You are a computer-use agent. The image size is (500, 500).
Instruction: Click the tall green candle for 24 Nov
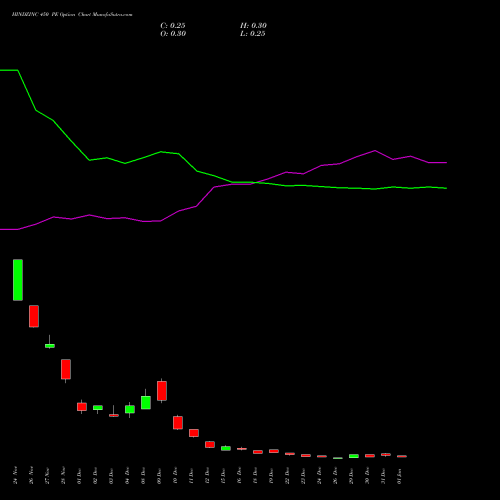coord(18,280)
